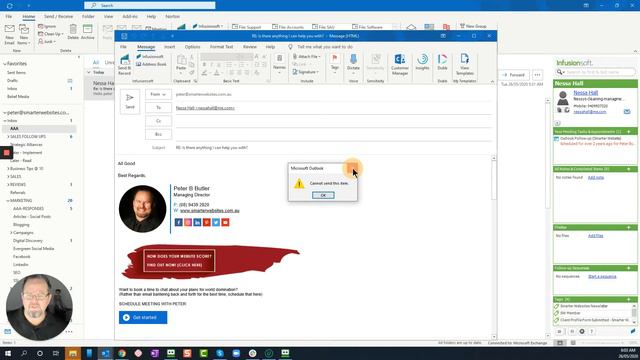Click the Send button in message window
The height and width of the screenshot is (360, 640).
pyautogui.click(x=130, y=101)
